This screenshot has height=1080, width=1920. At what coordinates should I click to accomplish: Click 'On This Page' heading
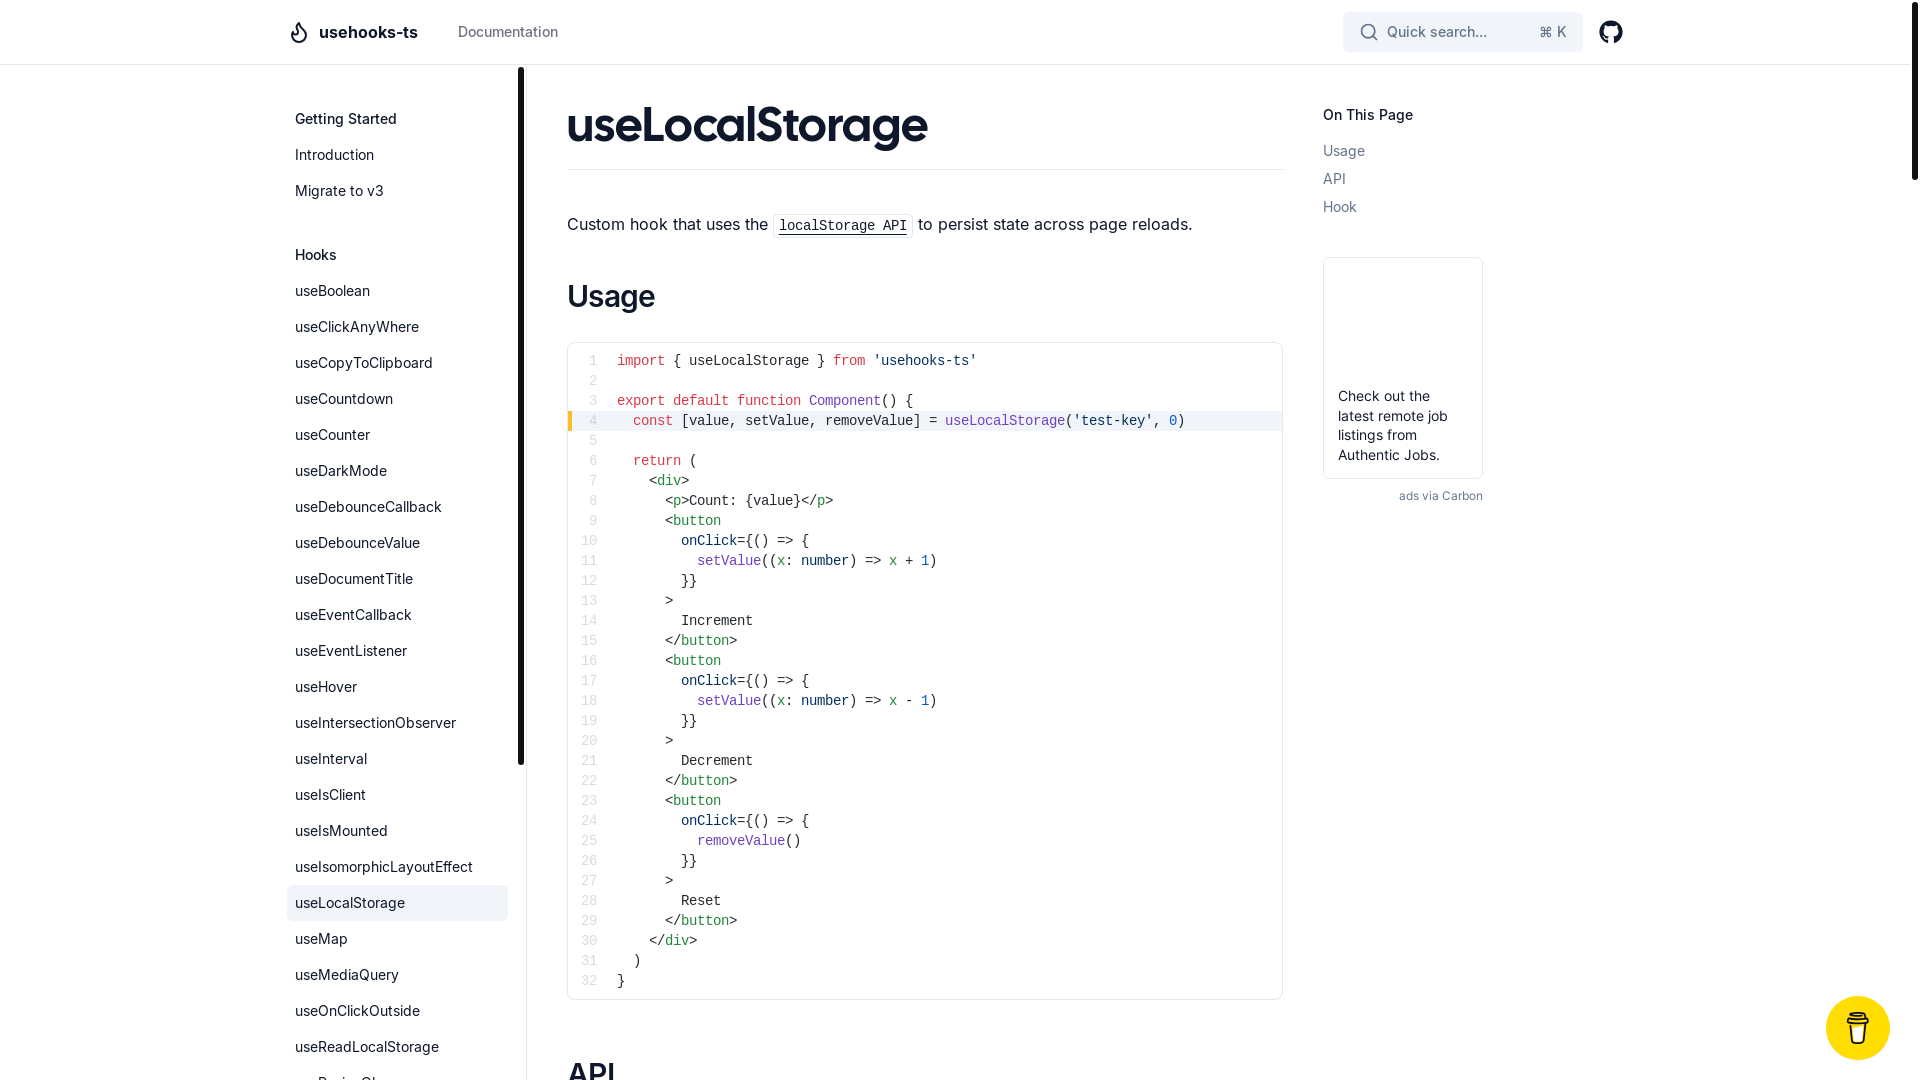pyautogui.click(x=1367, y=115)
